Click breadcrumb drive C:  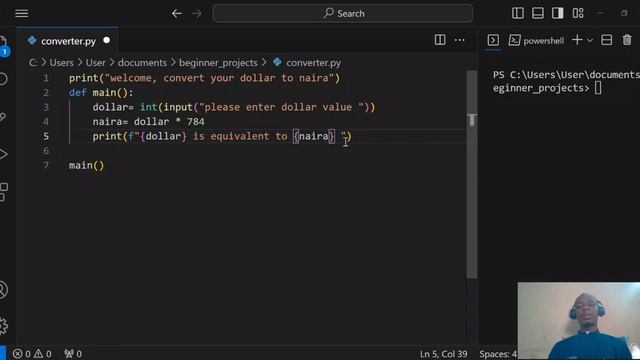[x=33, y=63]
